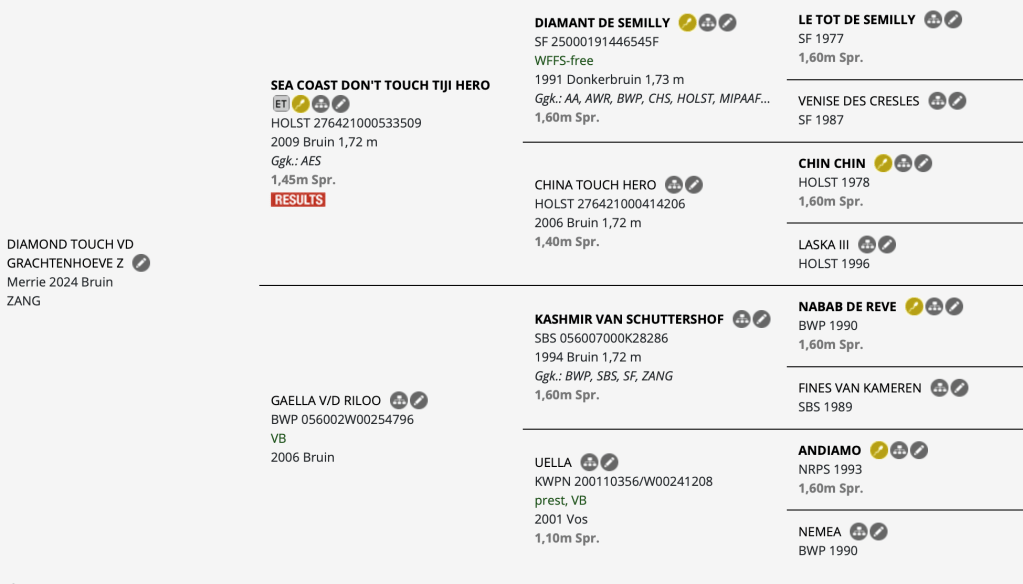
Task: Click the edit pencil for Venise des Cresles
Action: [957, 101]
